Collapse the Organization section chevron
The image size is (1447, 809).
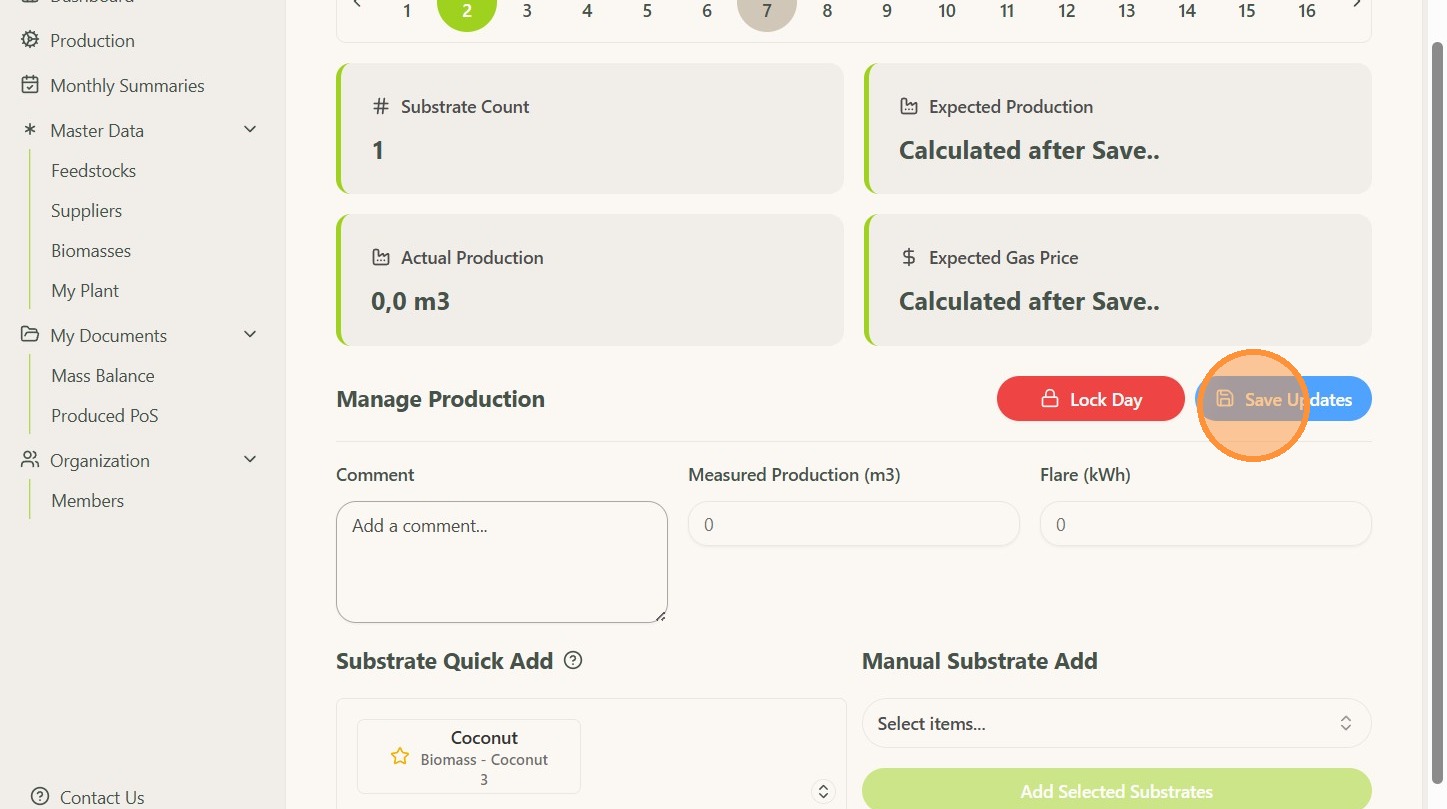[x=250, y=460]
